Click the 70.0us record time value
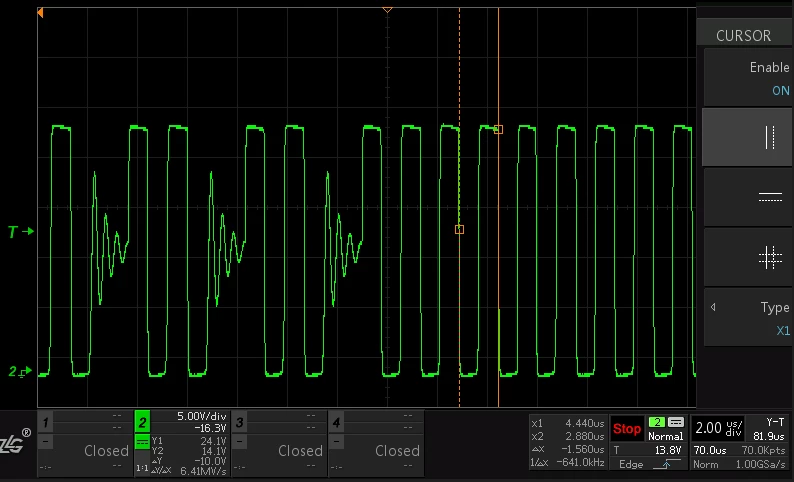 point(710,450)
